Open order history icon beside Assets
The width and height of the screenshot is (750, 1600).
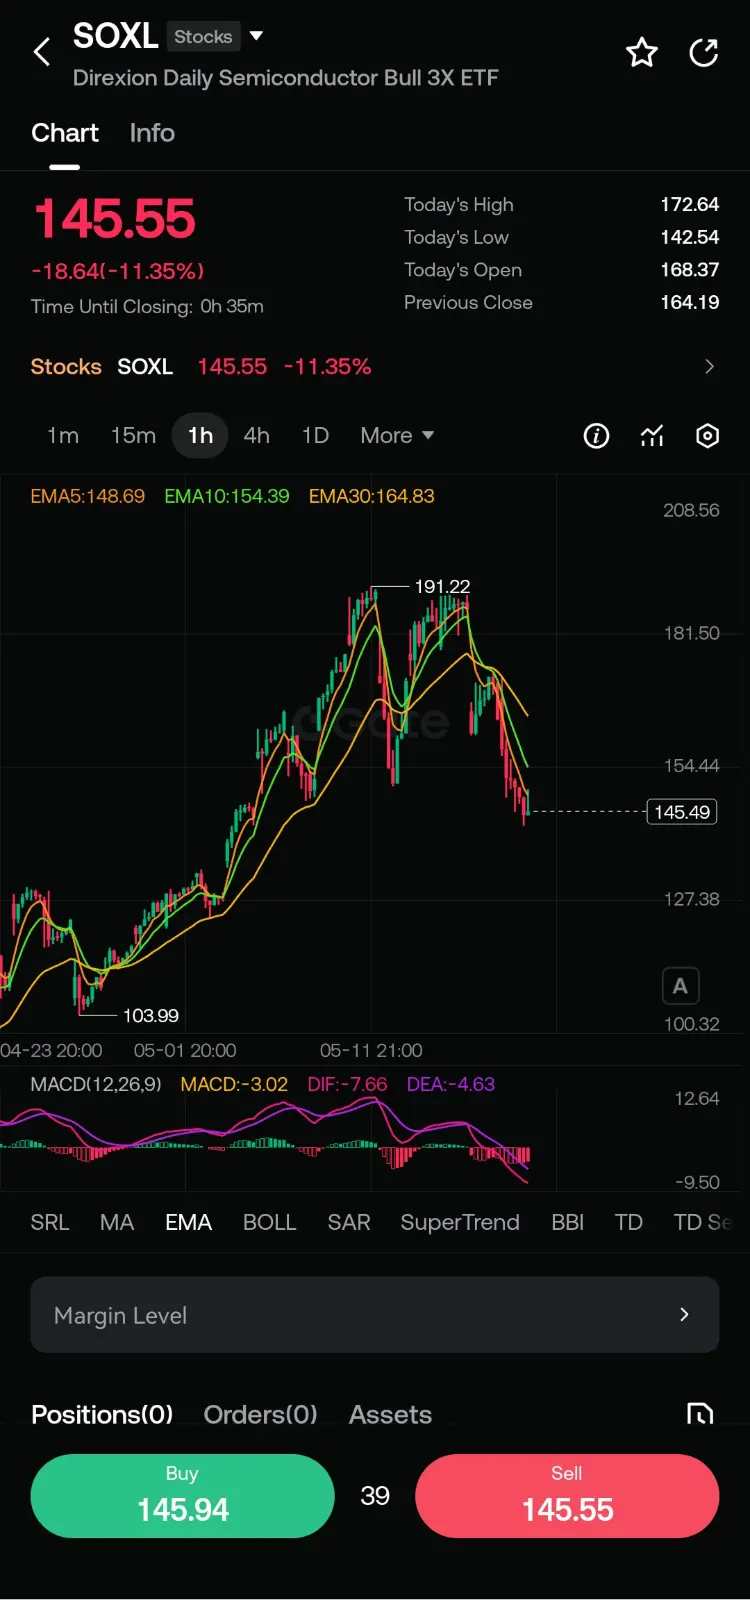[x=700, y=1414]
